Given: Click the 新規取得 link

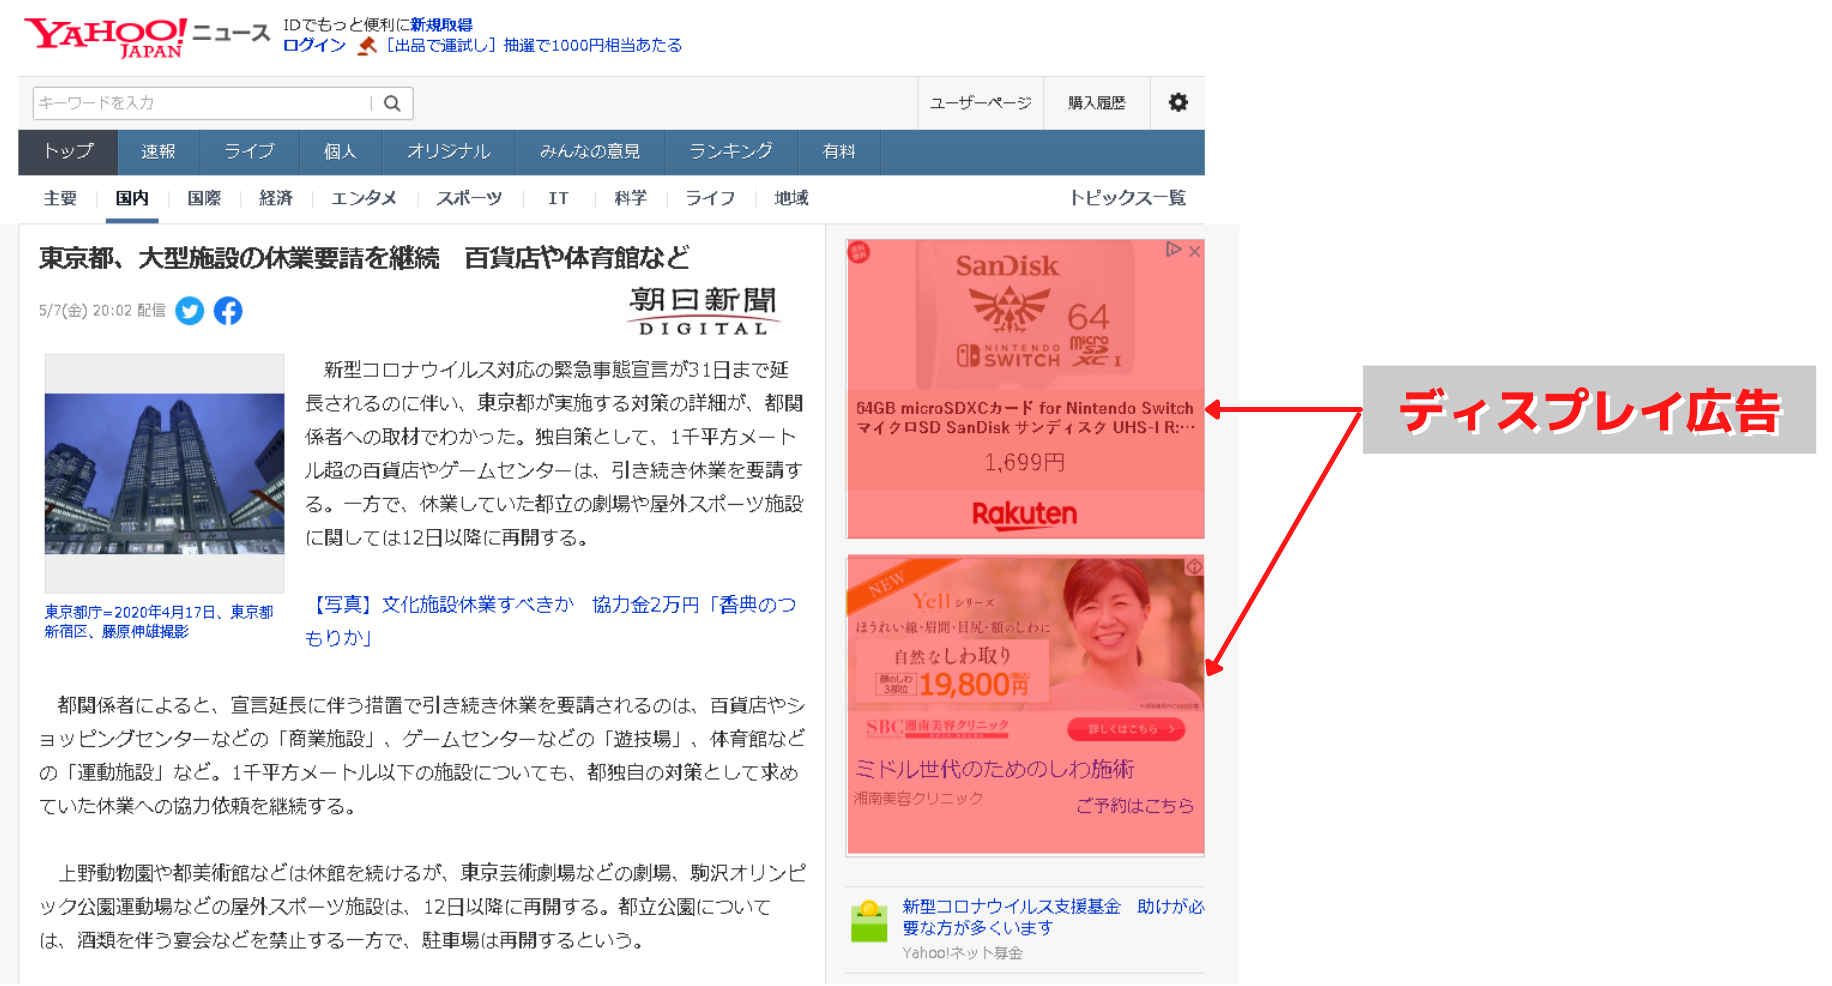Looking at the screenshot, I should coord(441,25).
